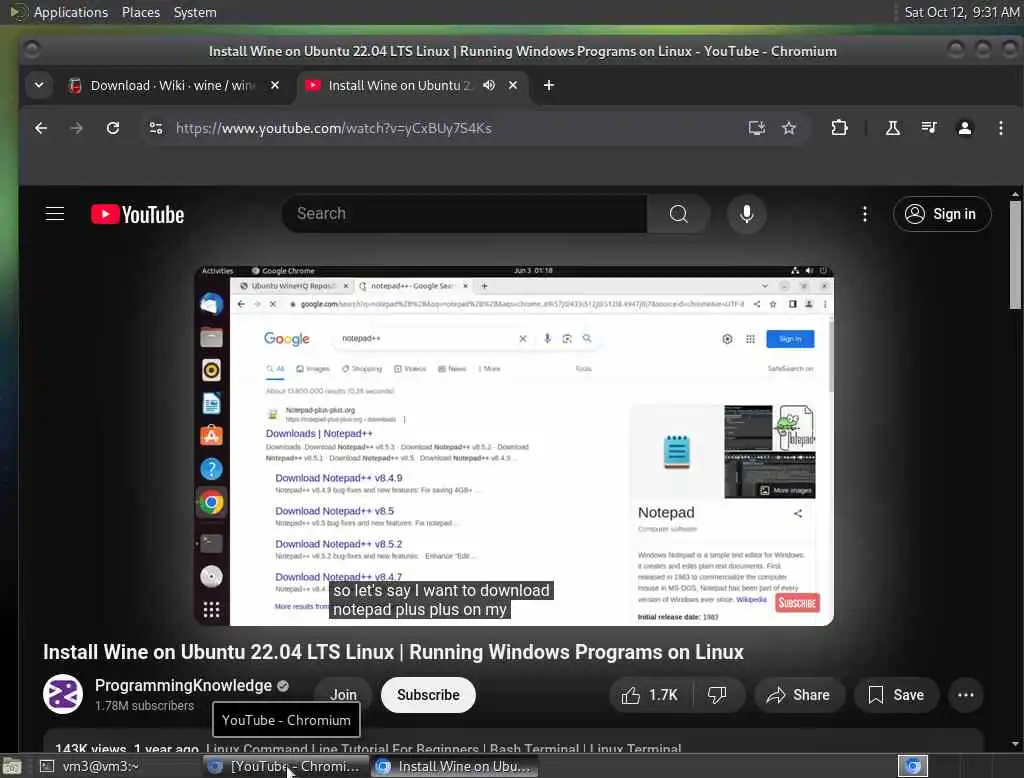Click the video title text
1024x778 pixels.
pos(393,652)
